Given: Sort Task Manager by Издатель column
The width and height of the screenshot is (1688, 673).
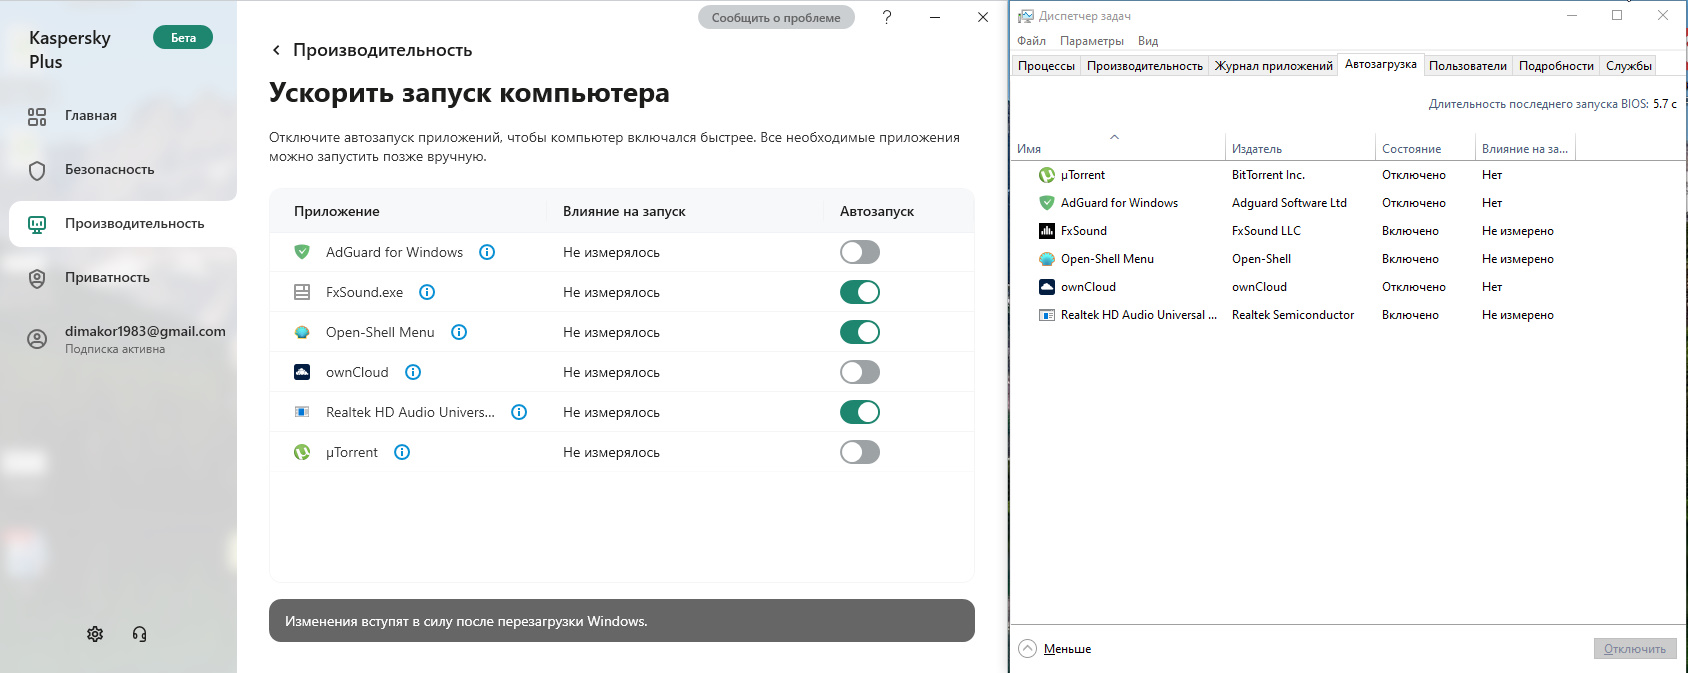Looking at the screenshot, I should pos(1300,148).
